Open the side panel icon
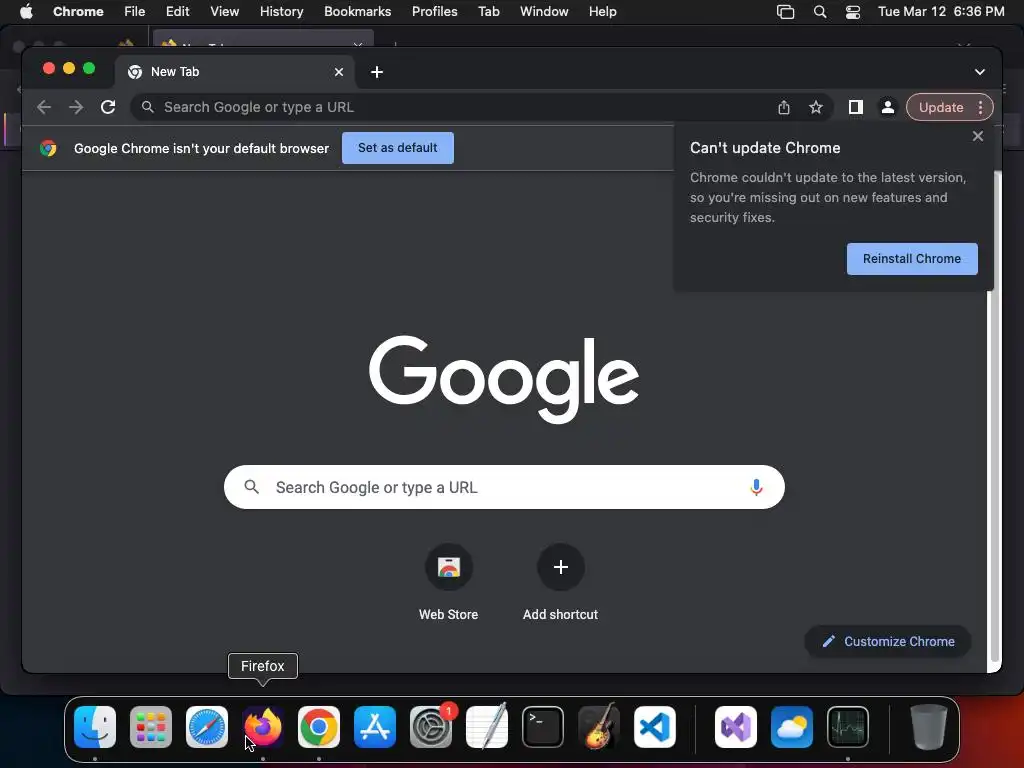The width and height of the screenshot is (1024, 768). (x=856, y=107)
